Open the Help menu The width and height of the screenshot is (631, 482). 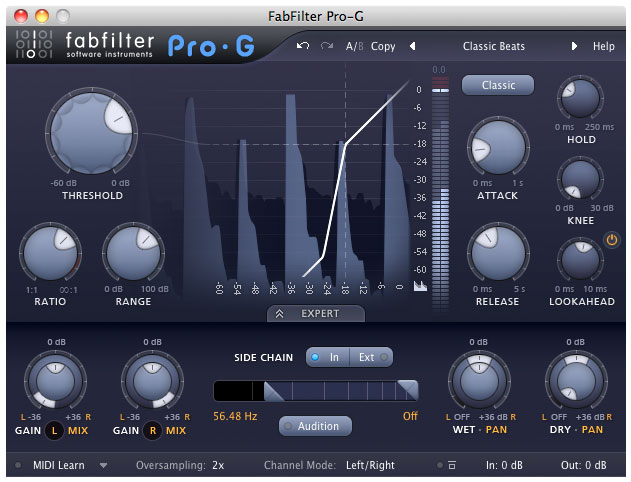[x=604, y=46]
